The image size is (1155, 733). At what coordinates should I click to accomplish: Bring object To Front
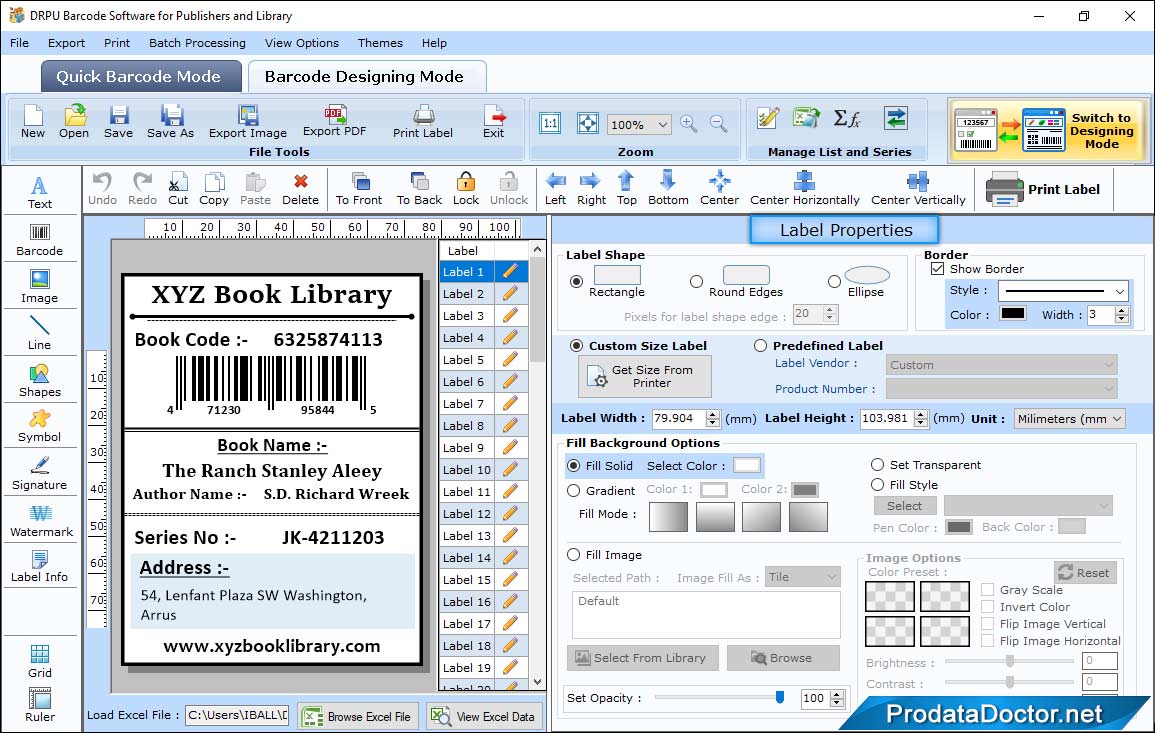359,189
